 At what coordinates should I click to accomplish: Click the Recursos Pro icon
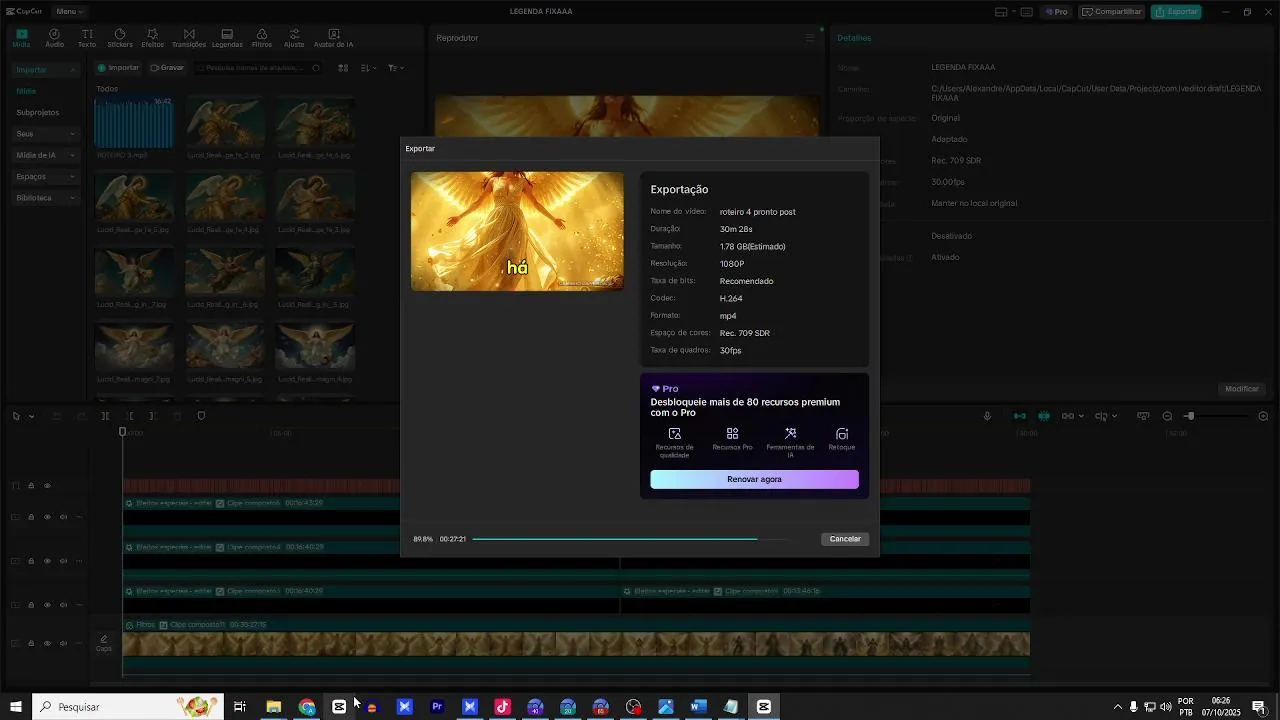[x=732, y=439]
